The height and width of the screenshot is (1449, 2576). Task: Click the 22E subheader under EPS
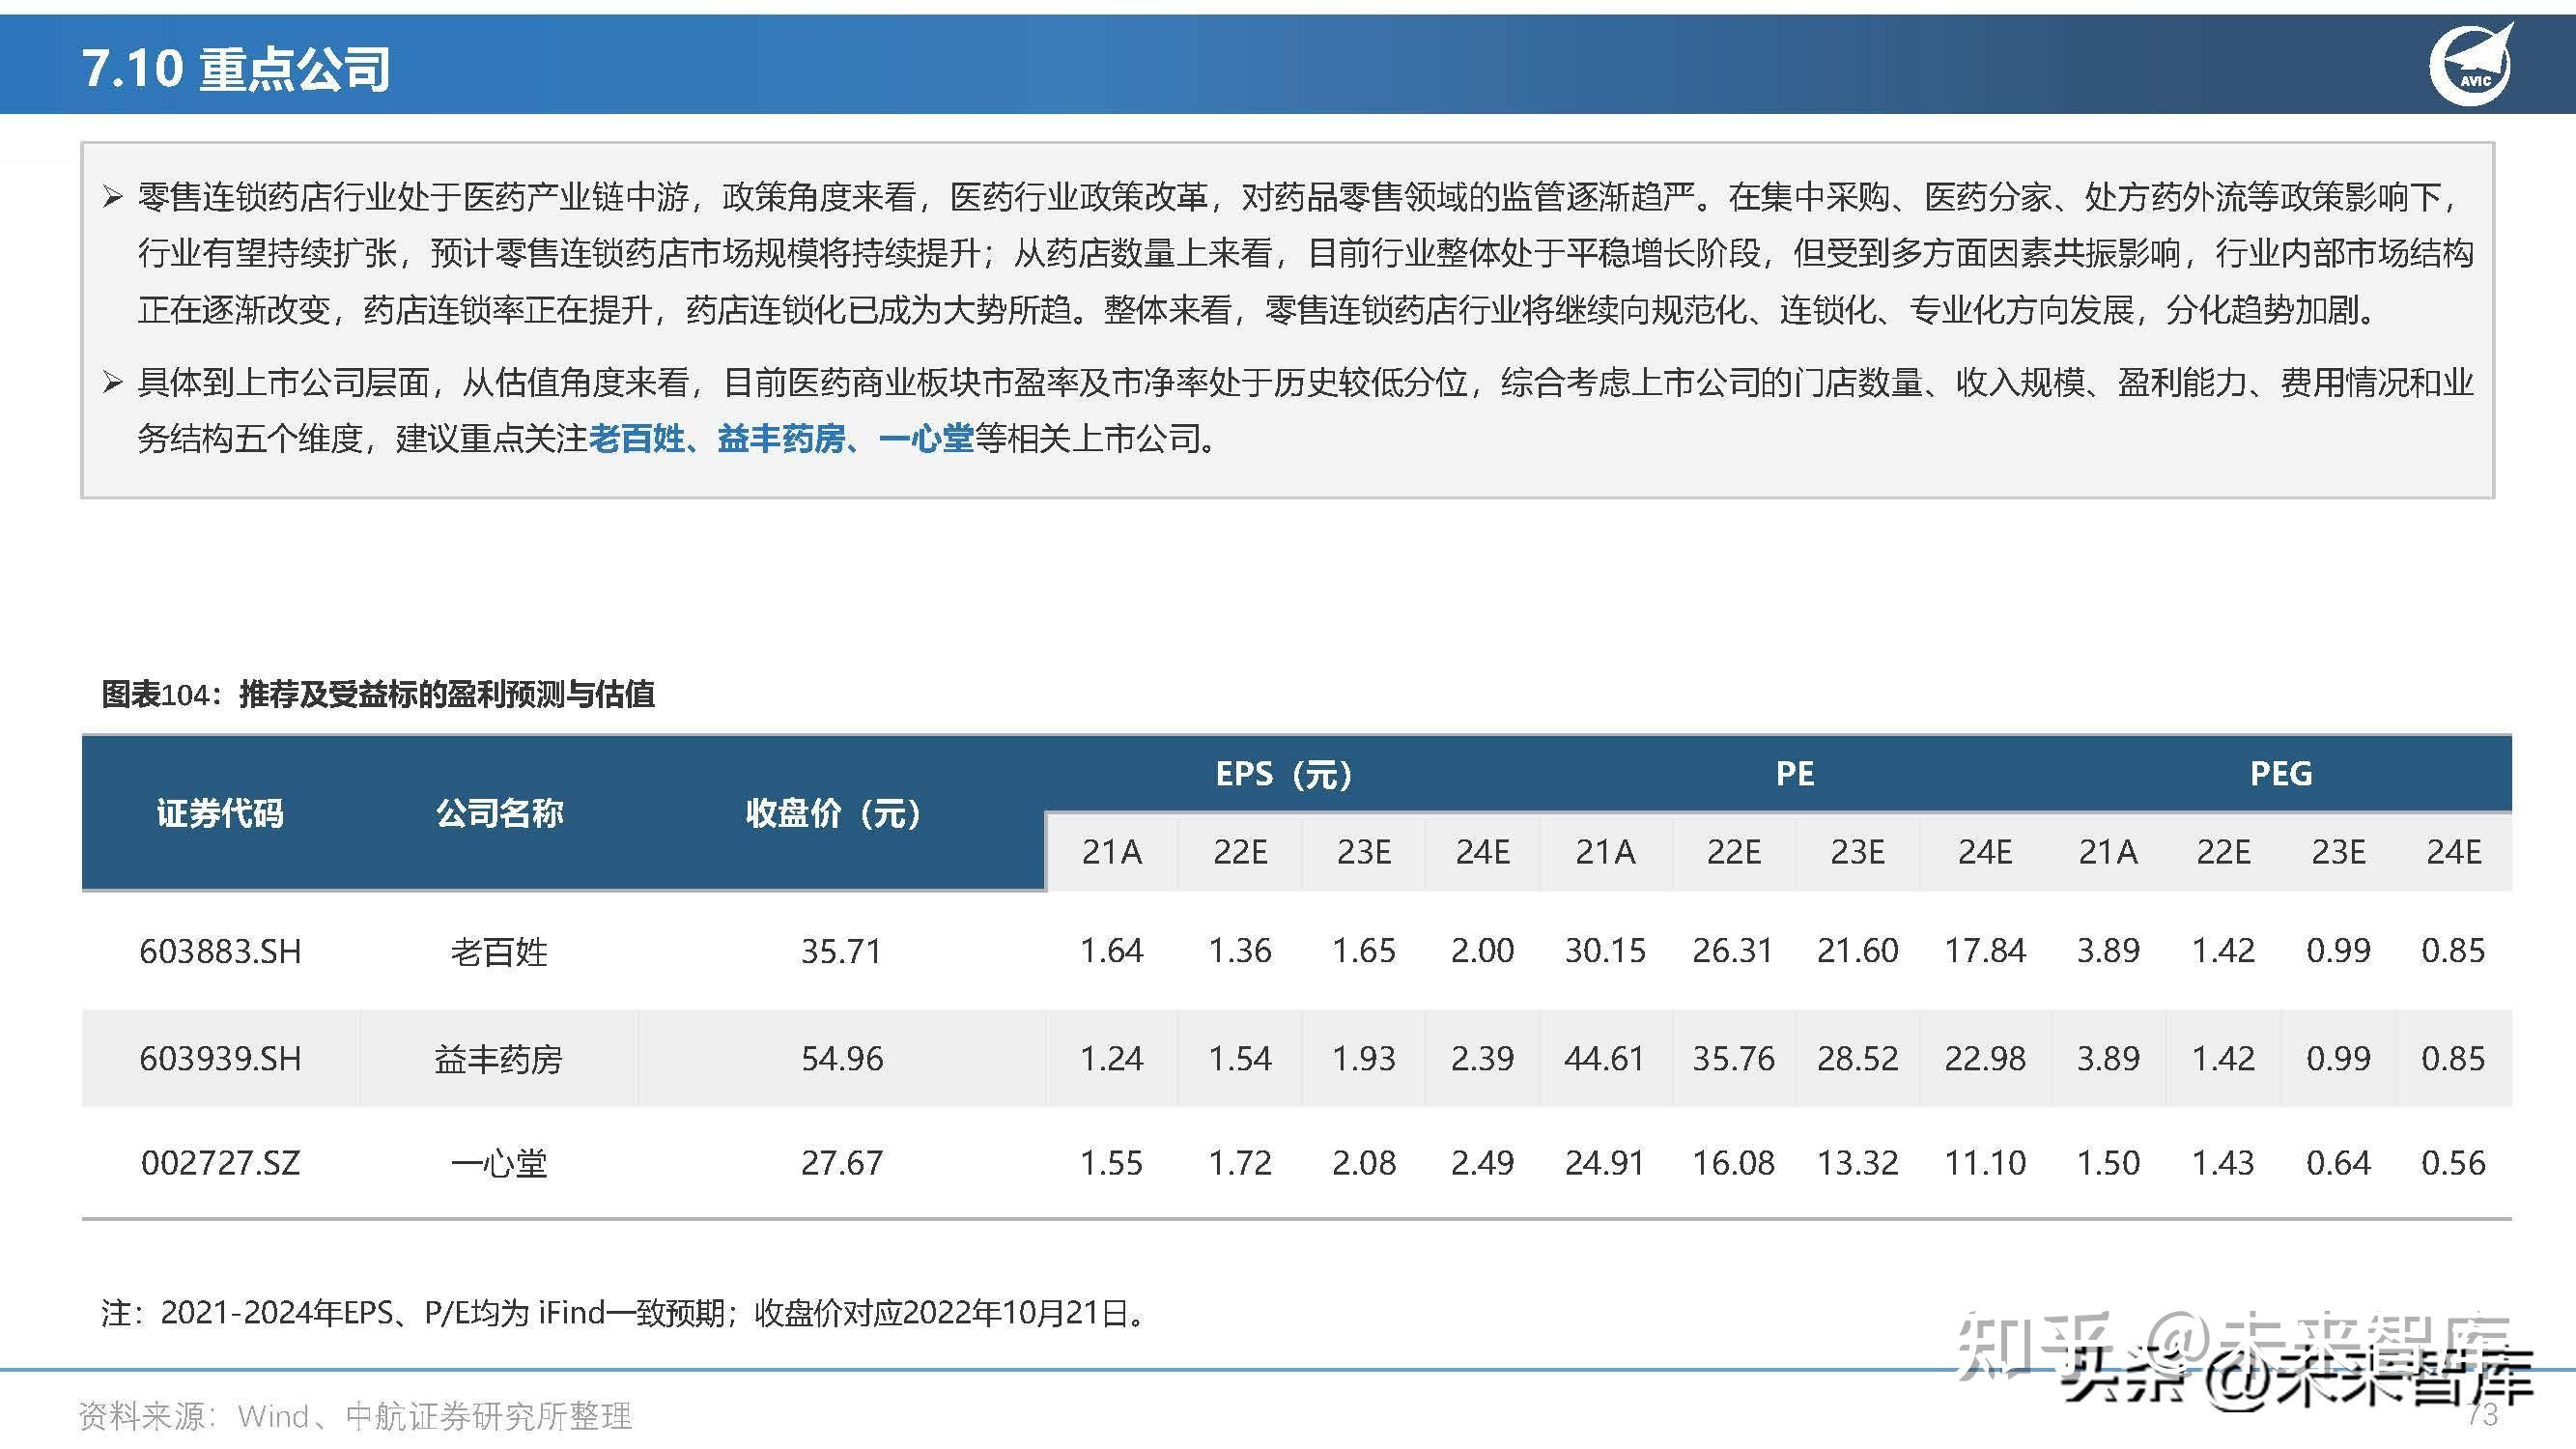(x=1240, y=852)
